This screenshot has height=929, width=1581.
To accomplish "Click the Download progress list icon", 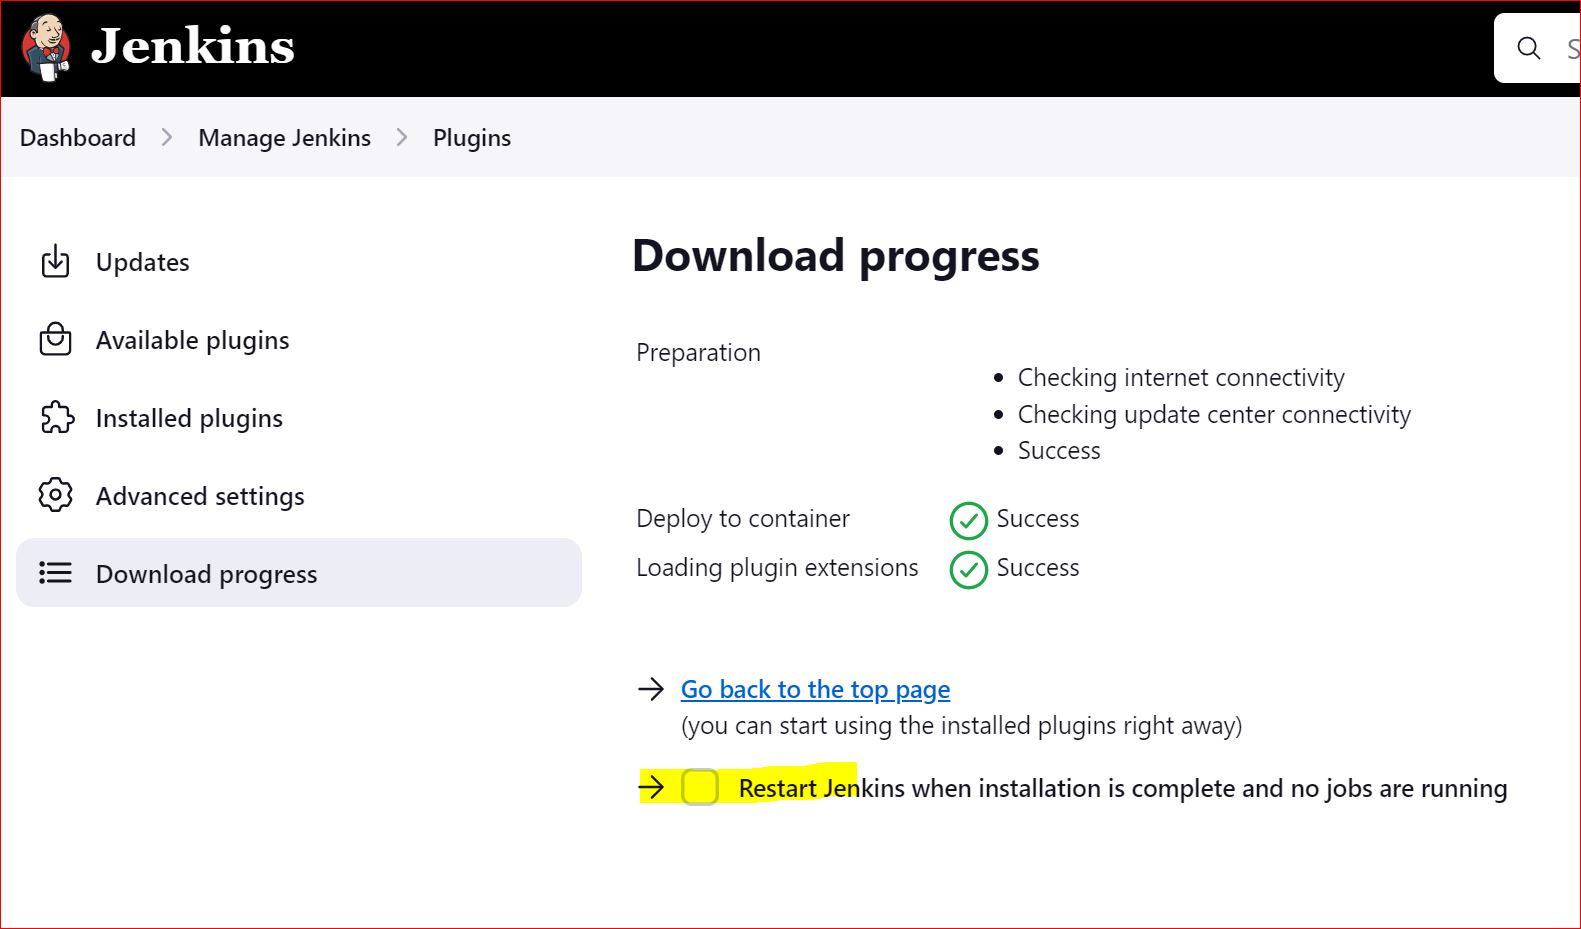I will pos(55,572).
